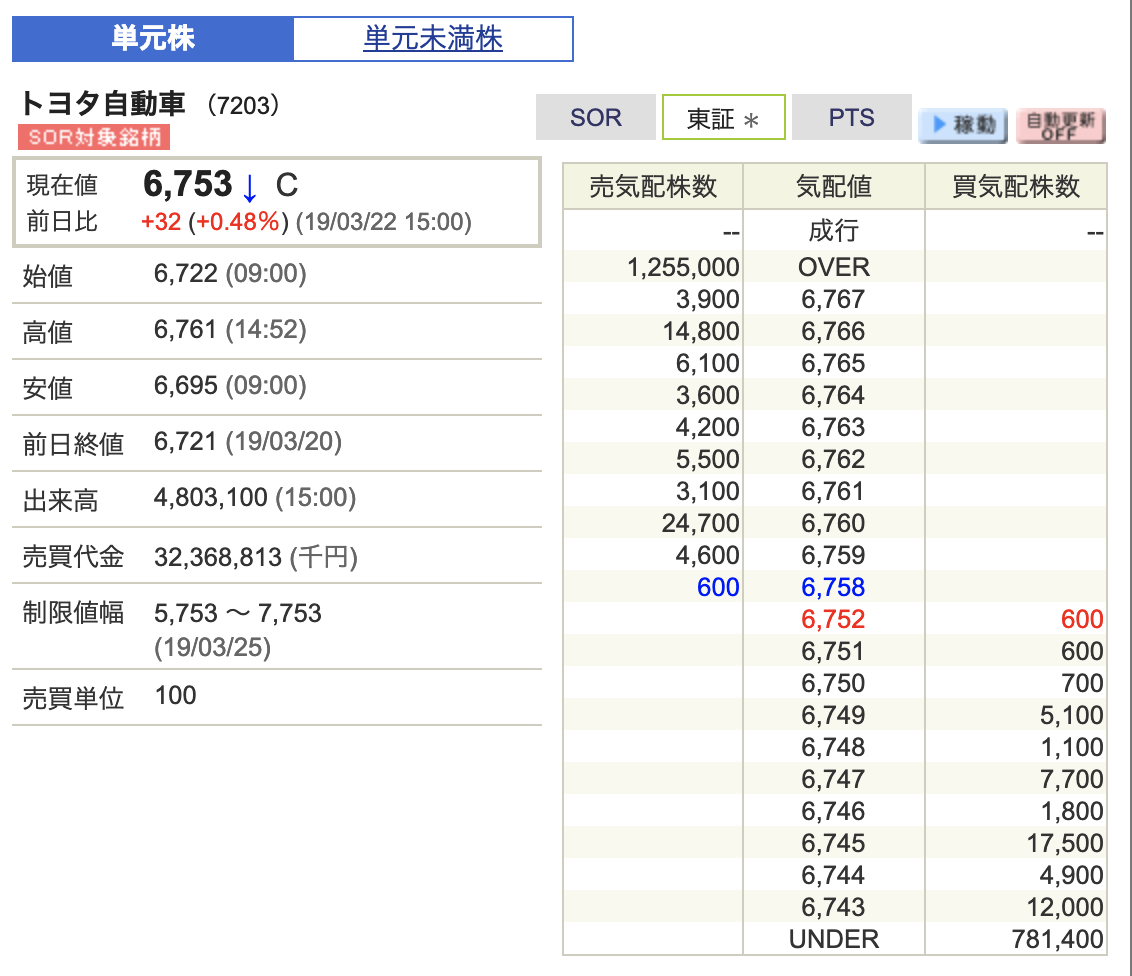Click the 気配値 column header
Viewport: 1132px width, 976px height.
pos(834,186)
